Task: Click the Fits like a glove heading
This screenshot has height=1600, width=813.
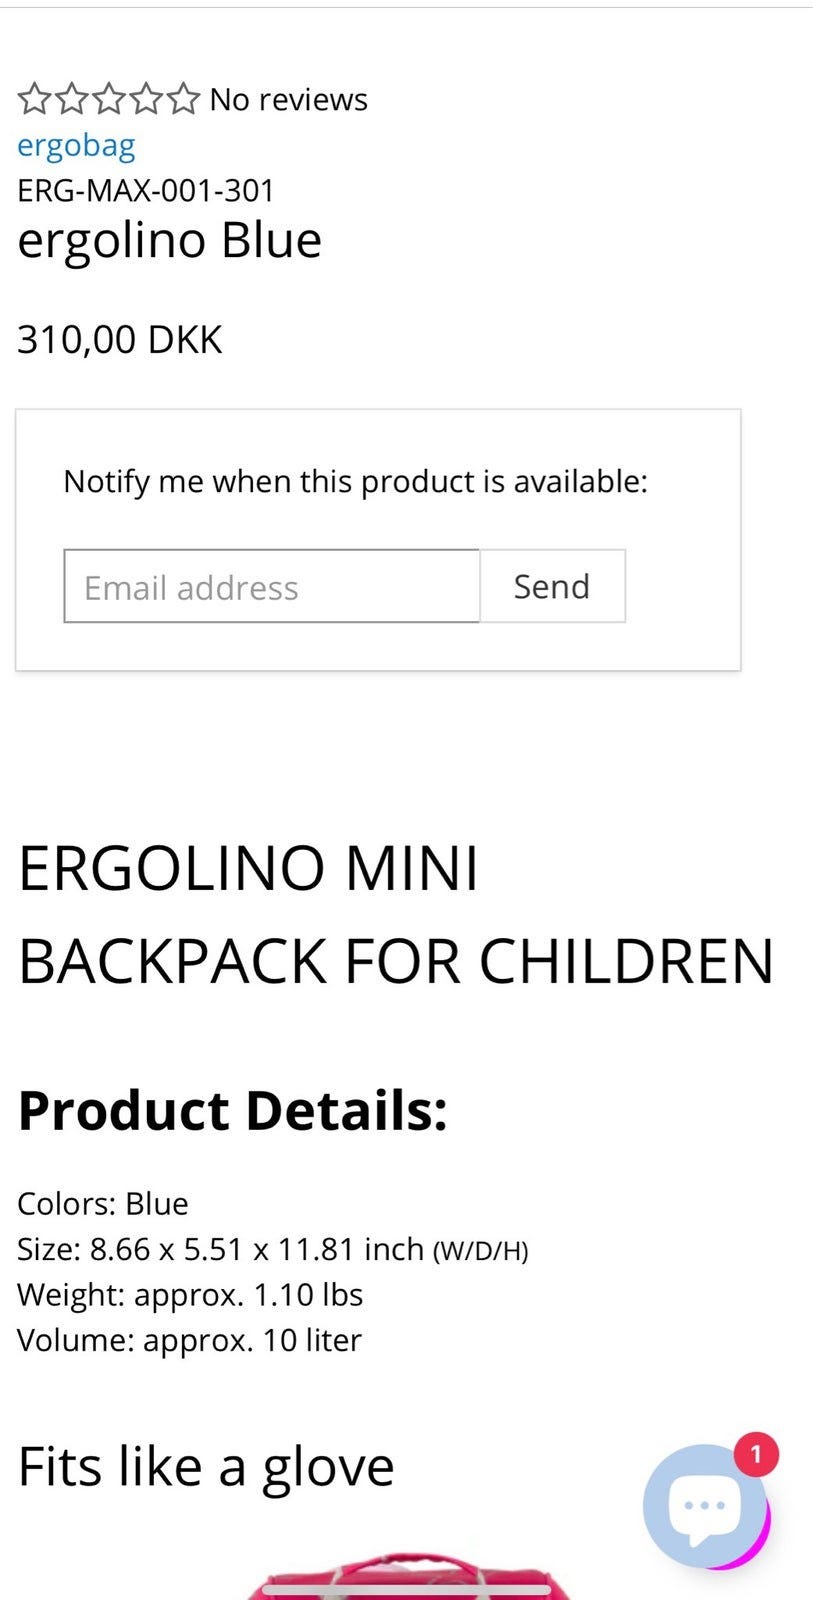Action: click(x=206, y=1467)
